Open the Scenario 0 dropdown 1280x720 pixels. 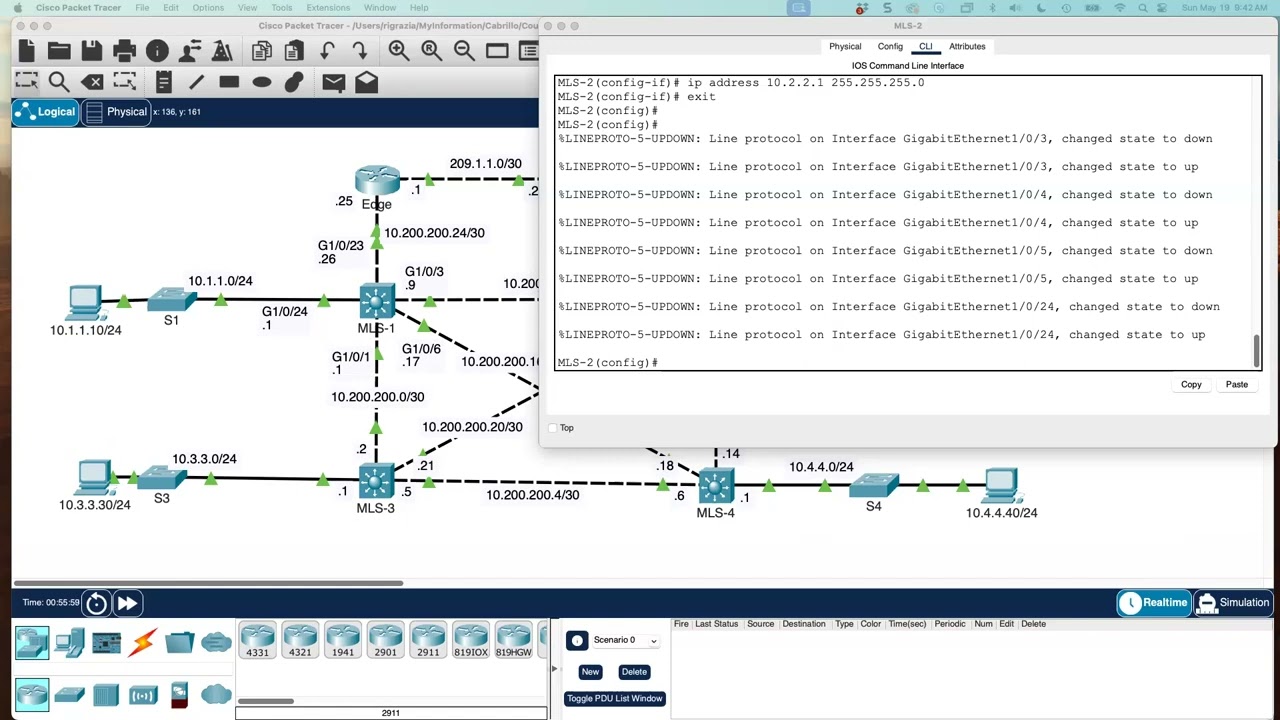pyautogui.click(x=625, y=640)
